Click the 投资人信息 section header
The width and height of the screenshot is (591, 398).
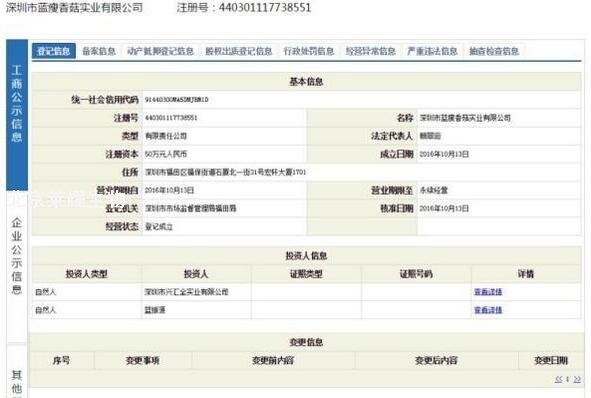tap(306, 256)
